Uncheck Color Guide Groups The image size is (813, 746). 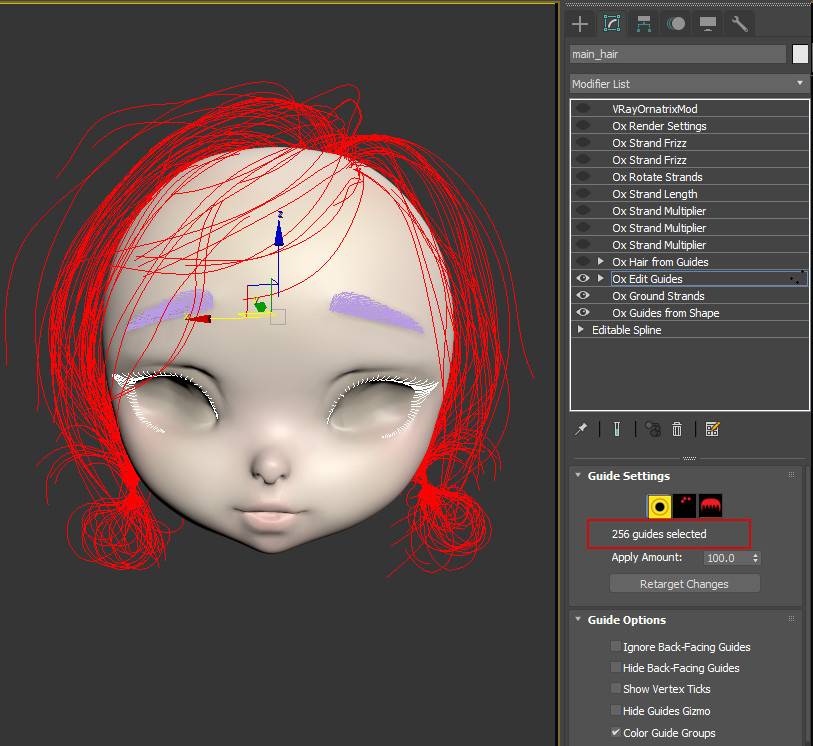(615, 733)
